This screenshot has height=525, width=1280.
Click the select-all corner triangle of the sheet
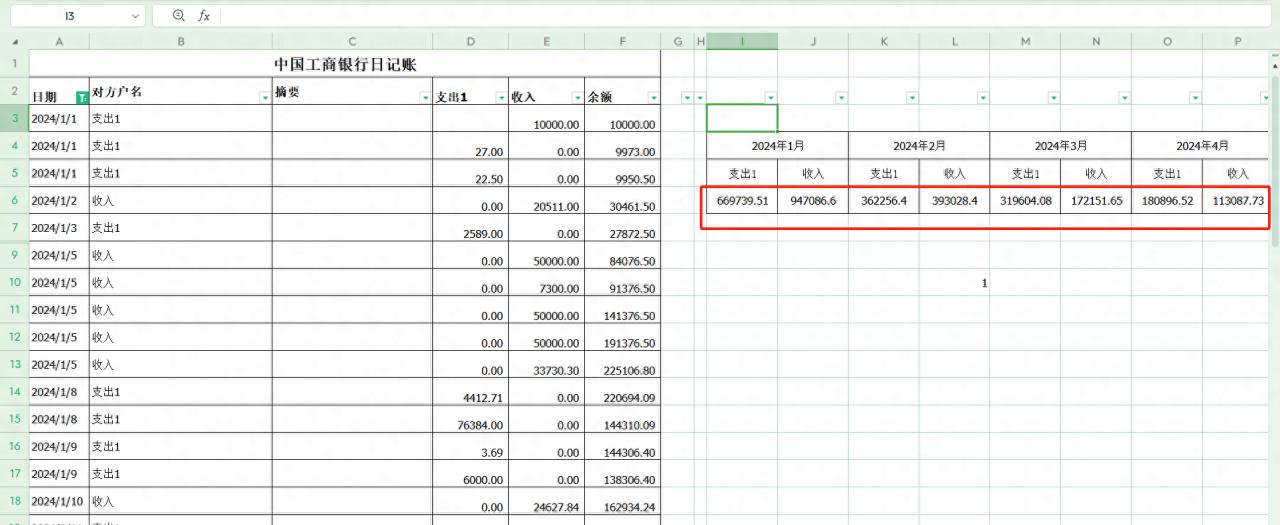(x=14, y=41)
